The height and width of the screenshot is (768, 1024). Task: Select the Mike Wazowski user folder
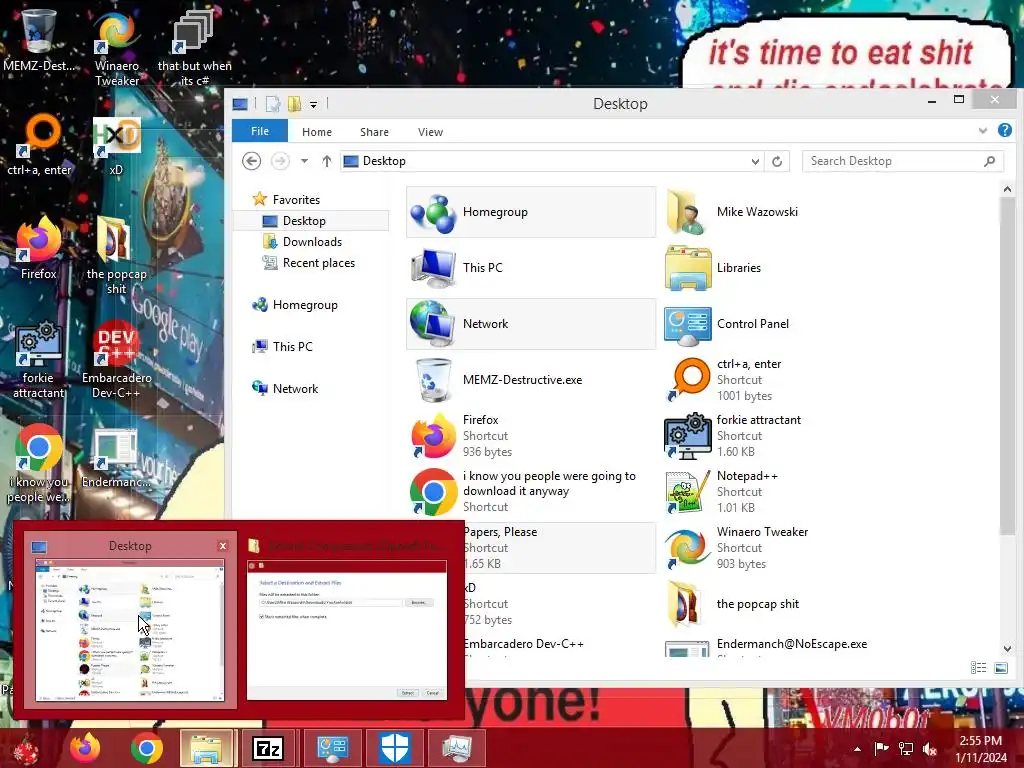pos(784,212)
